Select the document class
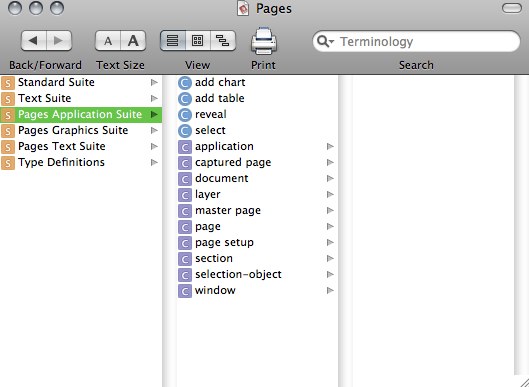Screen dimensions: 529x387 pos(257,178)
